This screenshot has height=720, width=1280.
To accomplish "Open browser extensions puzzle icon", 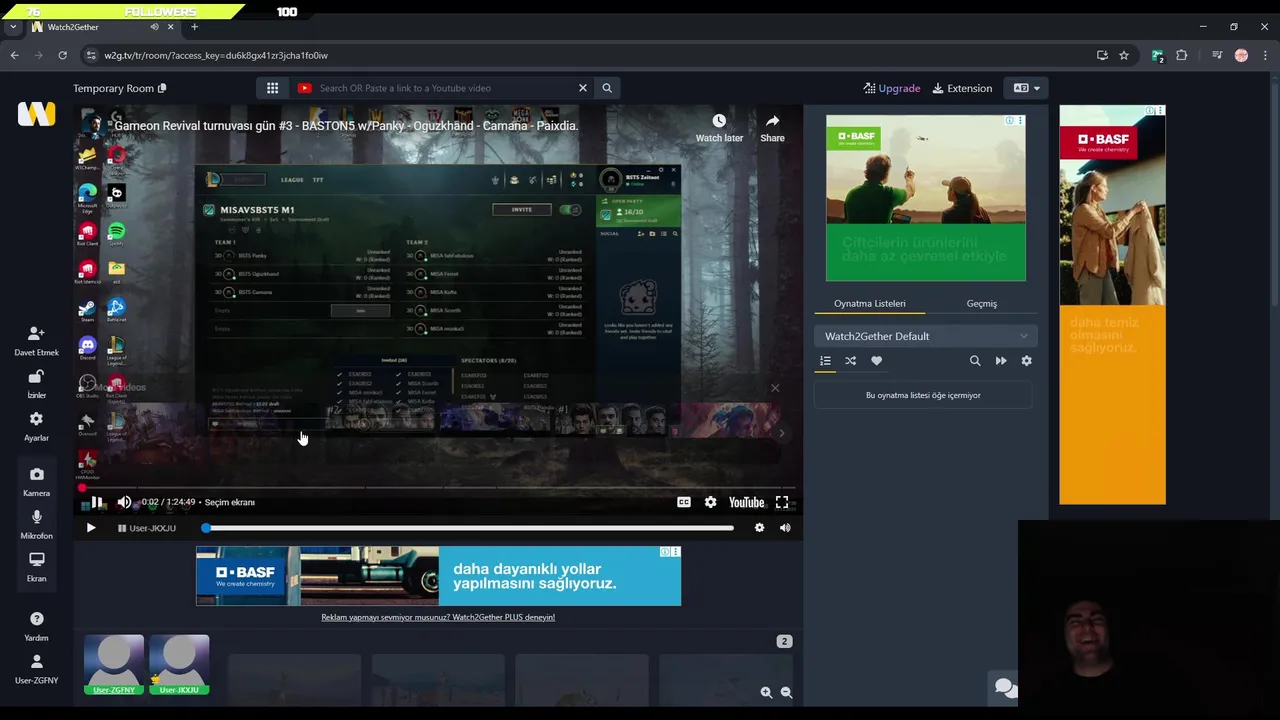I will (1181, 55).
